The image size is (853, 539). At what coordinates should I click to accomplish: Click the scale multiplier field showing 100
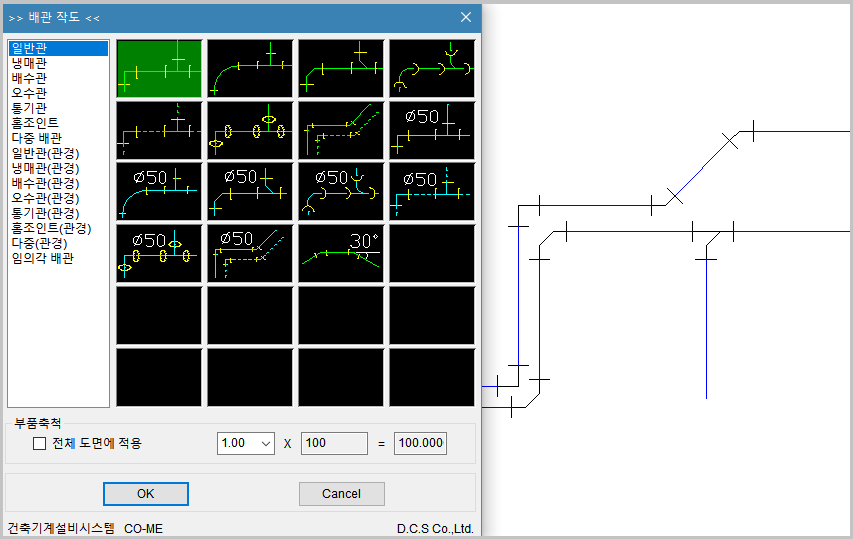tap(333, 443)
